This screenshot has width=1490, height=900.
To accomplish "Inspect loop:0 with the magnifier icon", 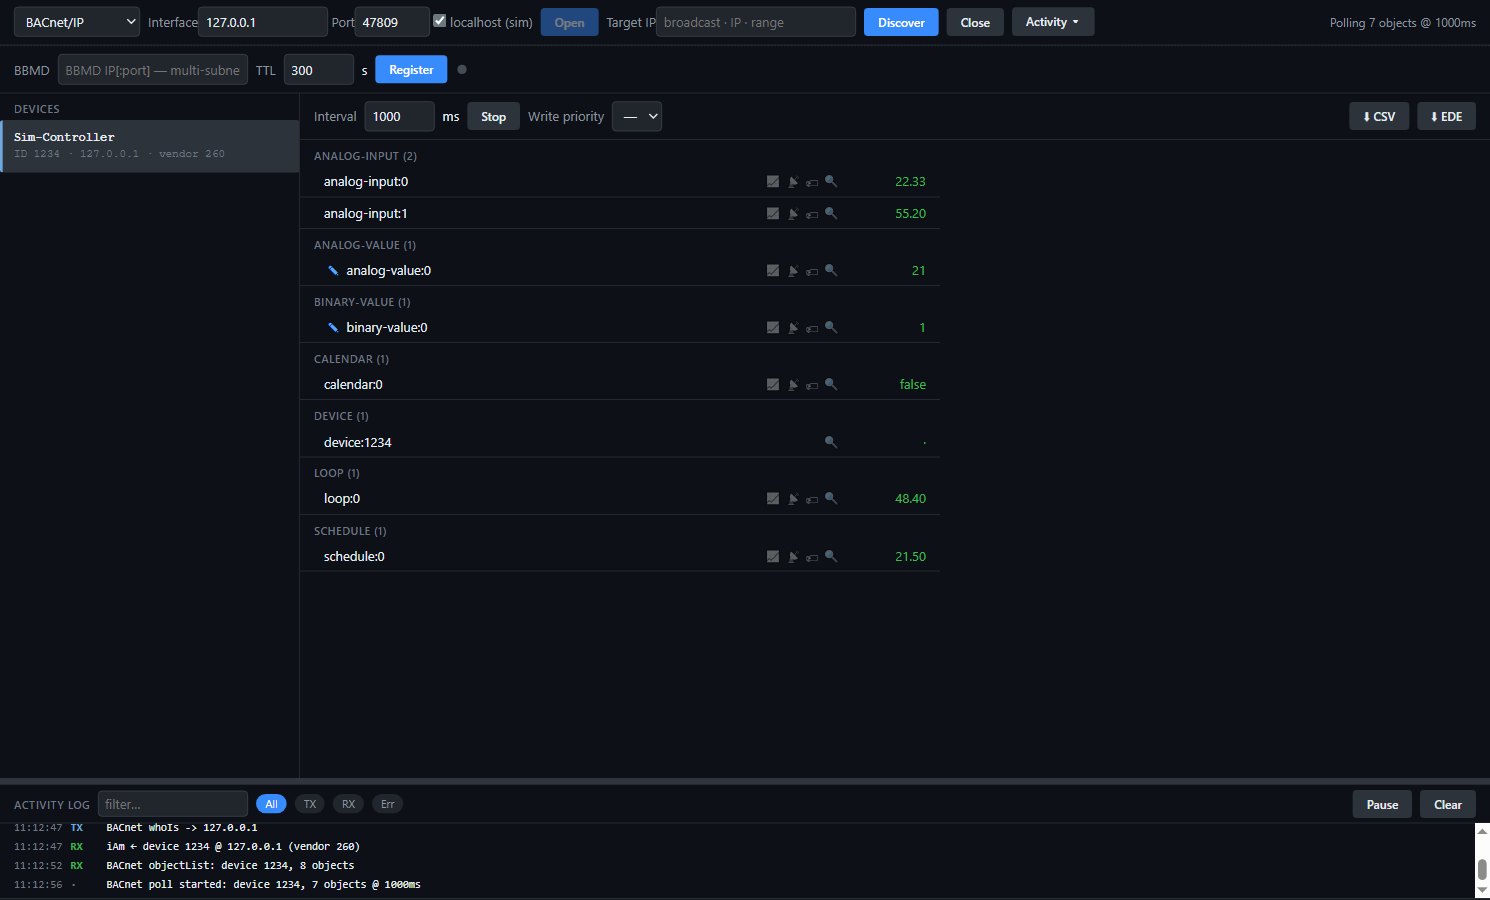I will [x=831, y=499].
